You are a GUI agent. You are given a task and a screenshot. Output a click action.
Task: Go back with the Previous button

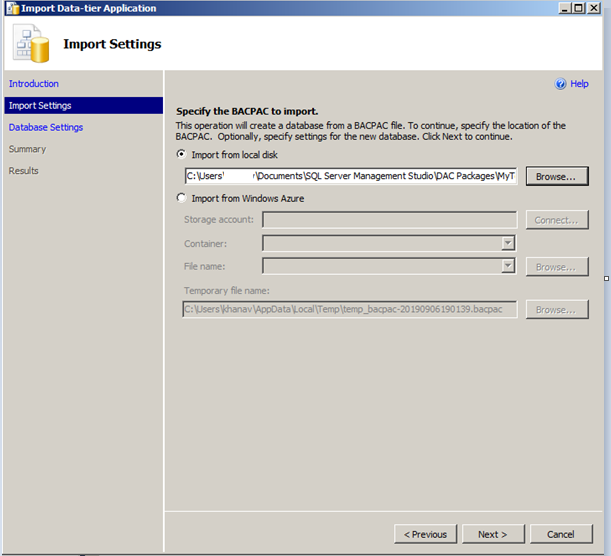point(424,534)
